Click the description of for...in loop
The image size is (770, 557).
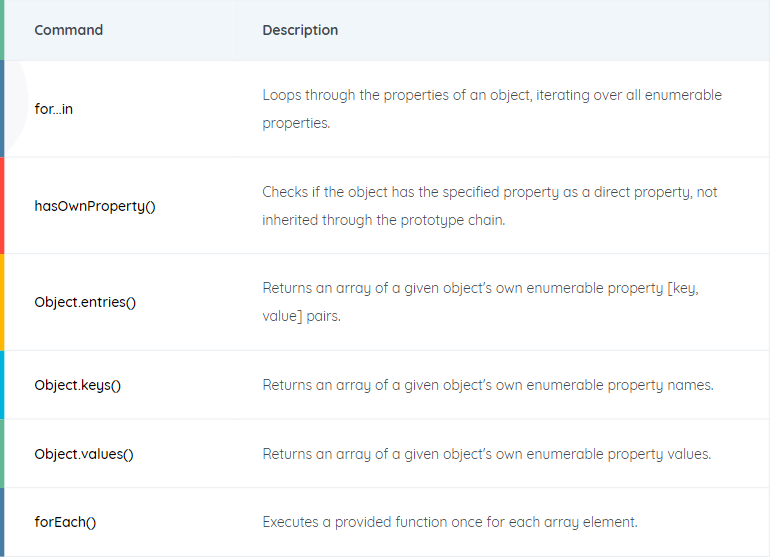[492, 109]
